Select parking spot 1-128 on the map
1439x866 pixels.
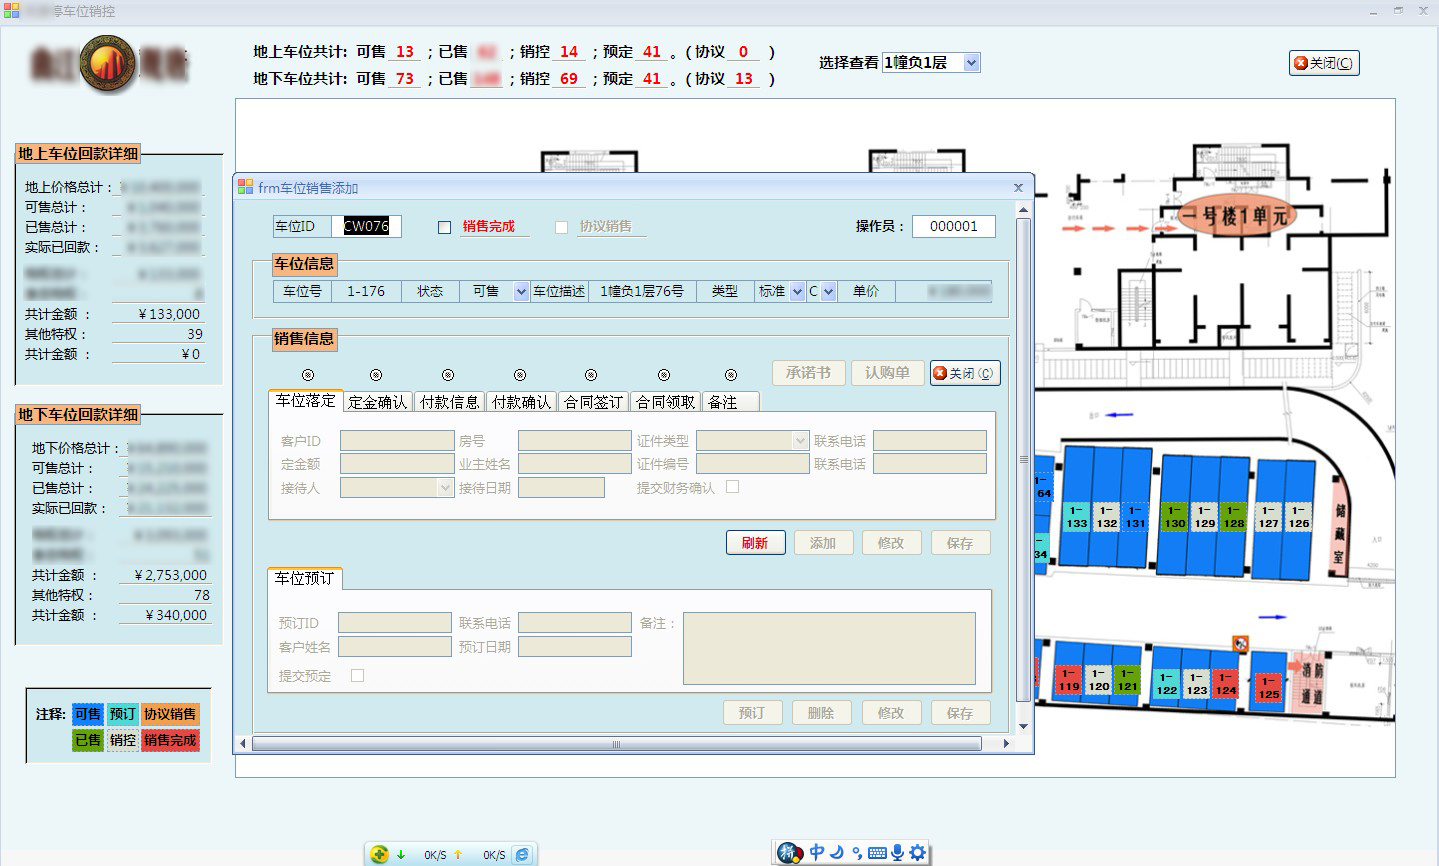click(1234, 516)
